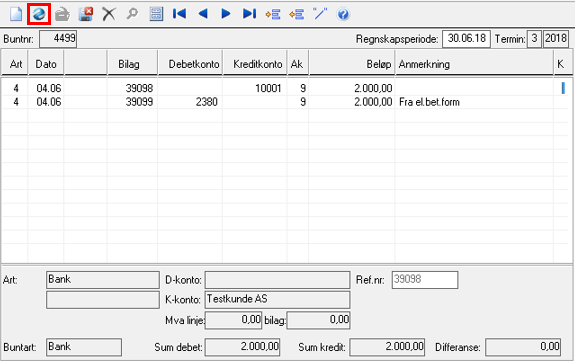Click the Mva linje amount field

[x=233, y=320]
